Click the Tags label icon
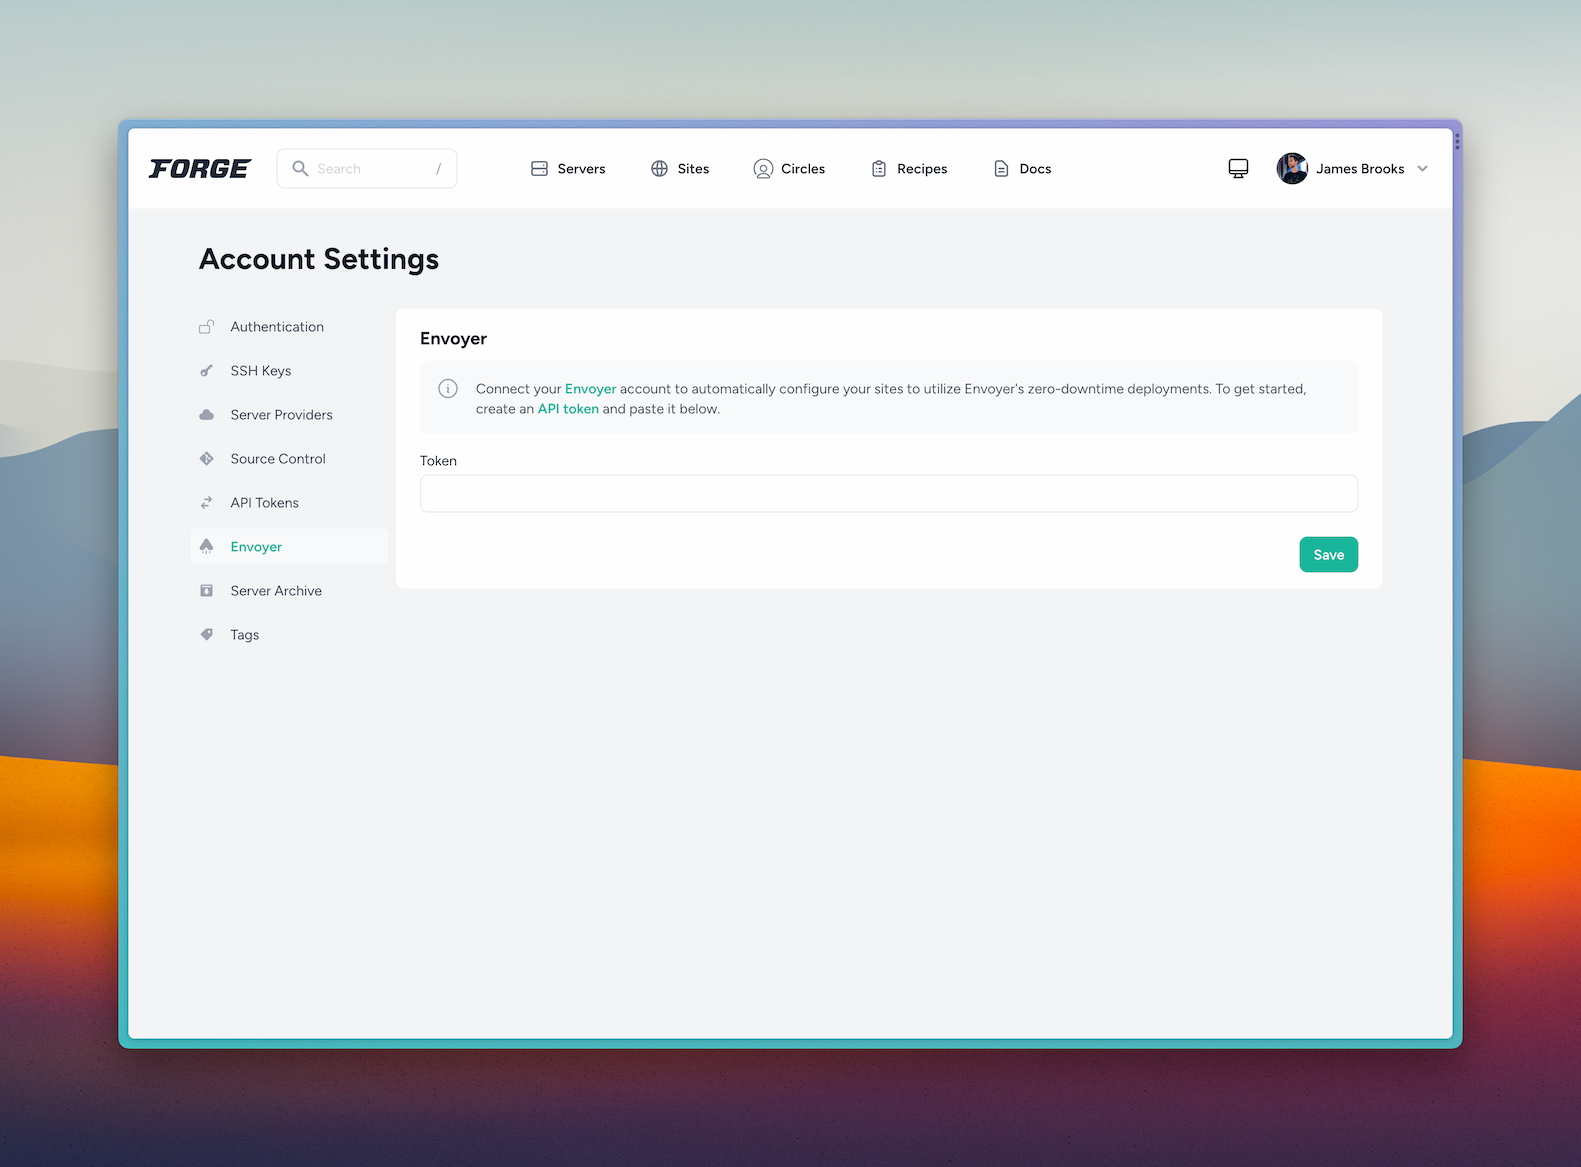1581x1167 pixels. tap(206, 634)
